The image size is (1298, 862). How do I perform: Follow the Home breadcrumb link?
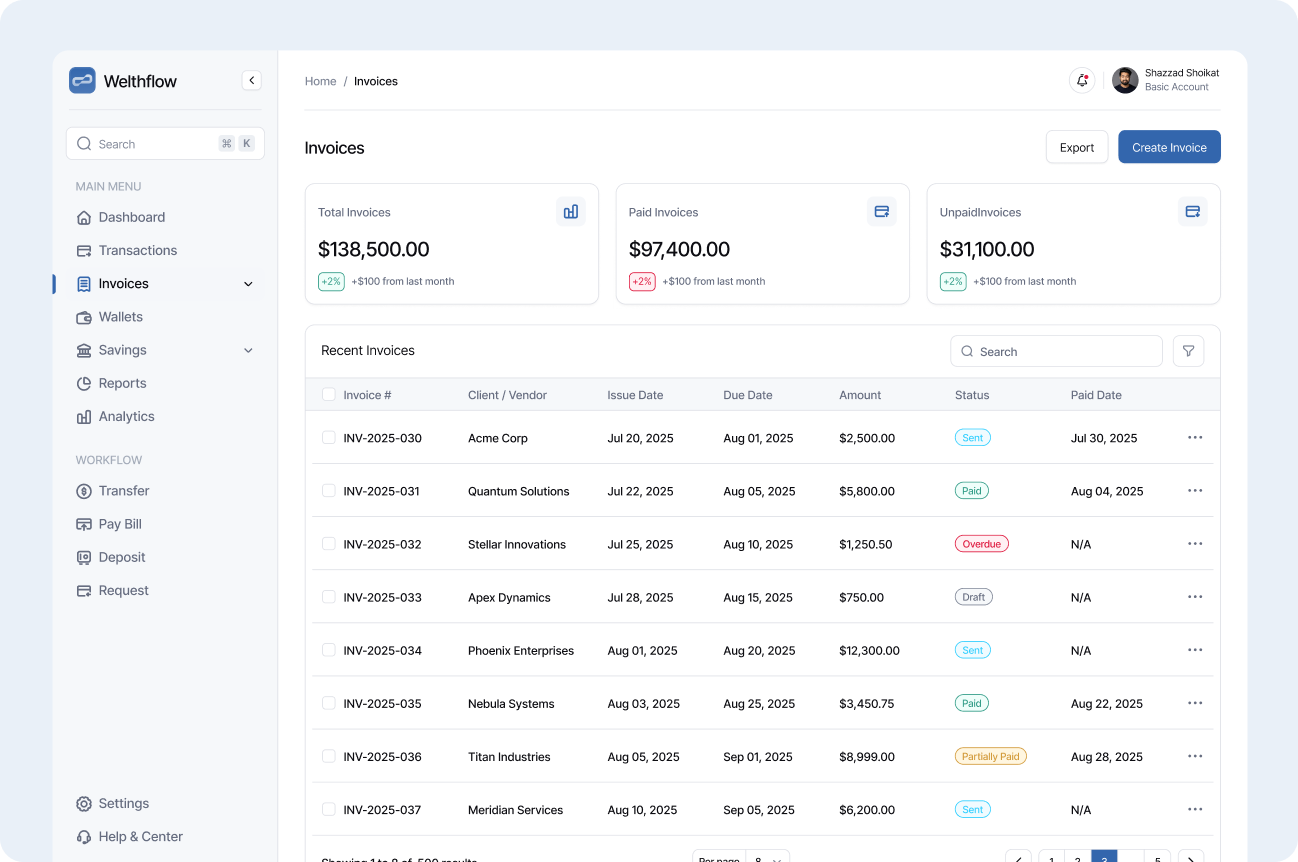click(321, 81)
